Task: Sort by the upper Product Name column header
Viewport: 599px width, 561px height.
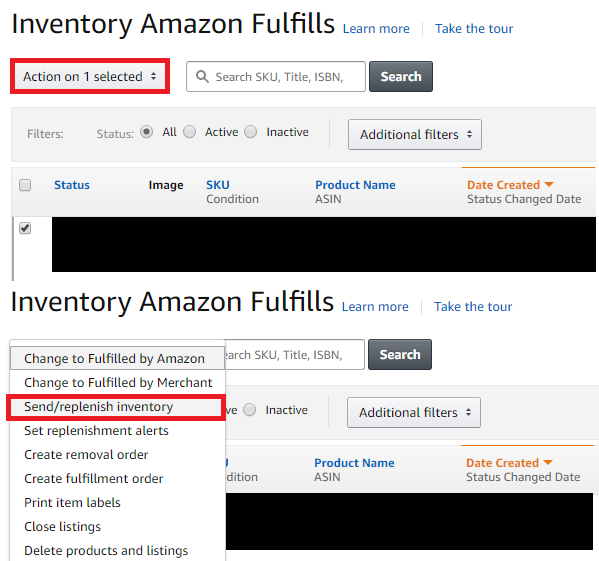Action: pyautogui.click(x=355, y=185)
